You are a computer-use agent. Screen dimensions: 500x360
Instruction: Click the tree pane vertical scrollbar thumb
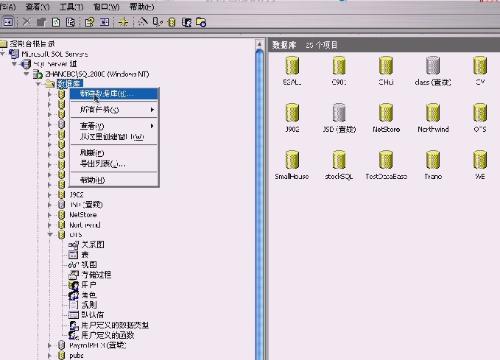pyautogui.click(x=260, y=204)
